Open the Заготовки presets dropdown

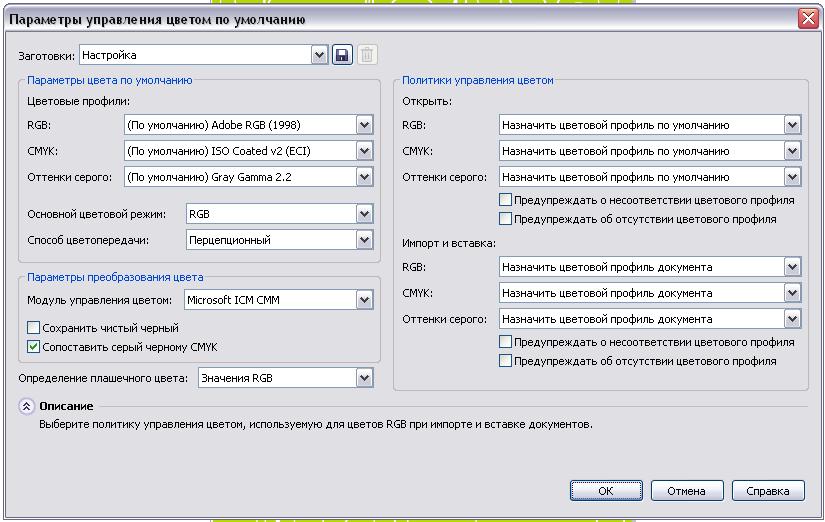[x=204, y=55]
